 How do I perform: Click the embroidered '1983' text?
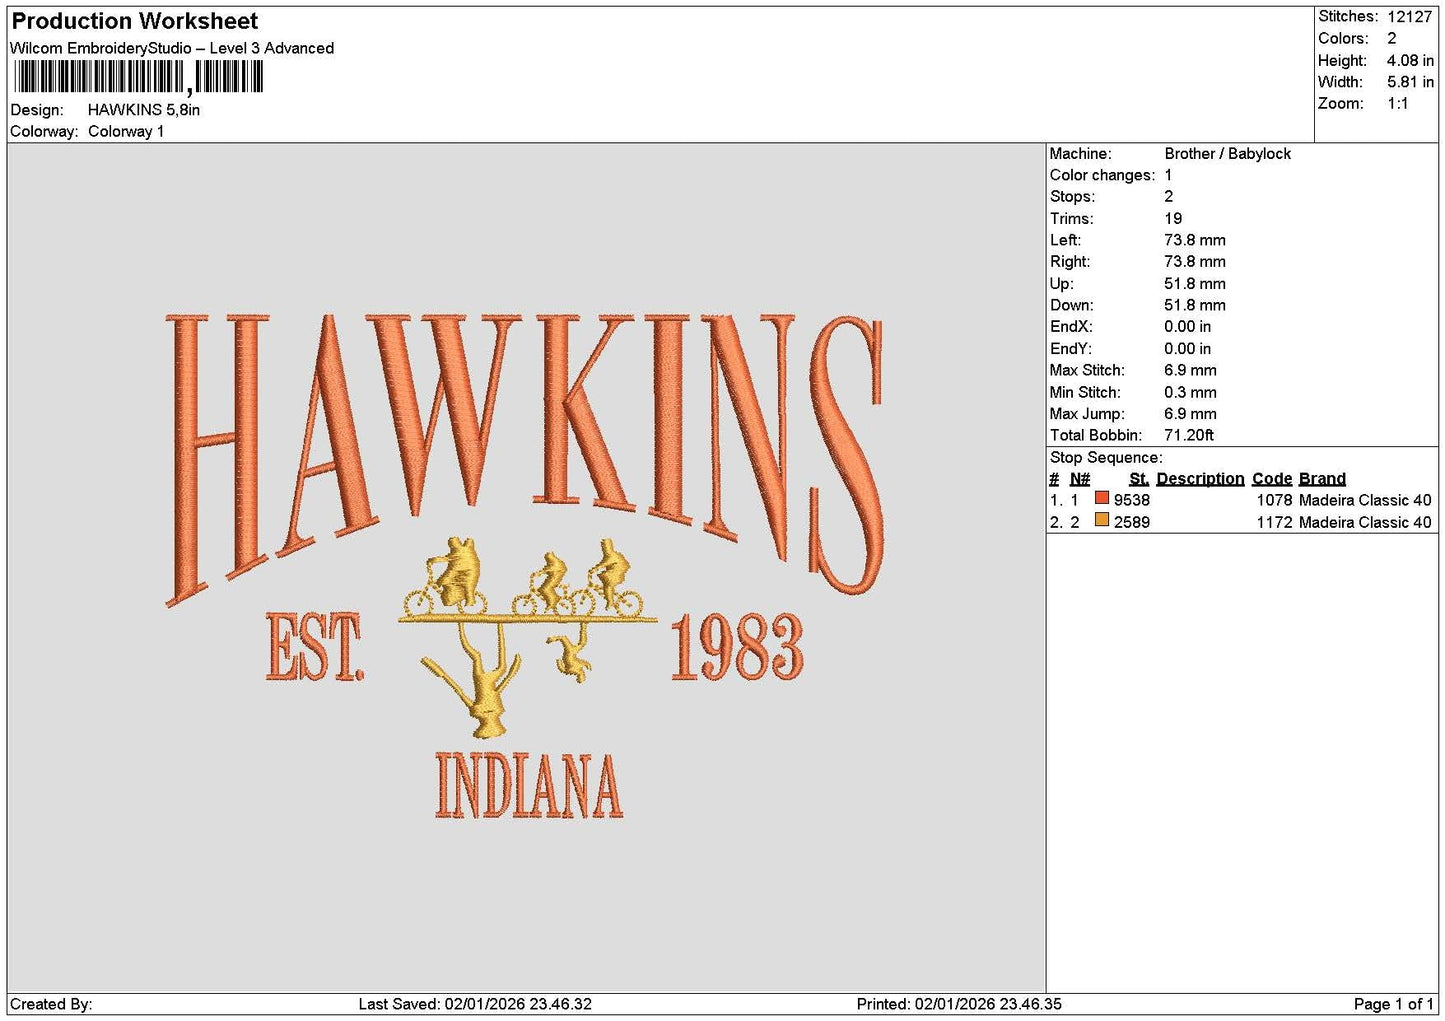coord(737,647)
